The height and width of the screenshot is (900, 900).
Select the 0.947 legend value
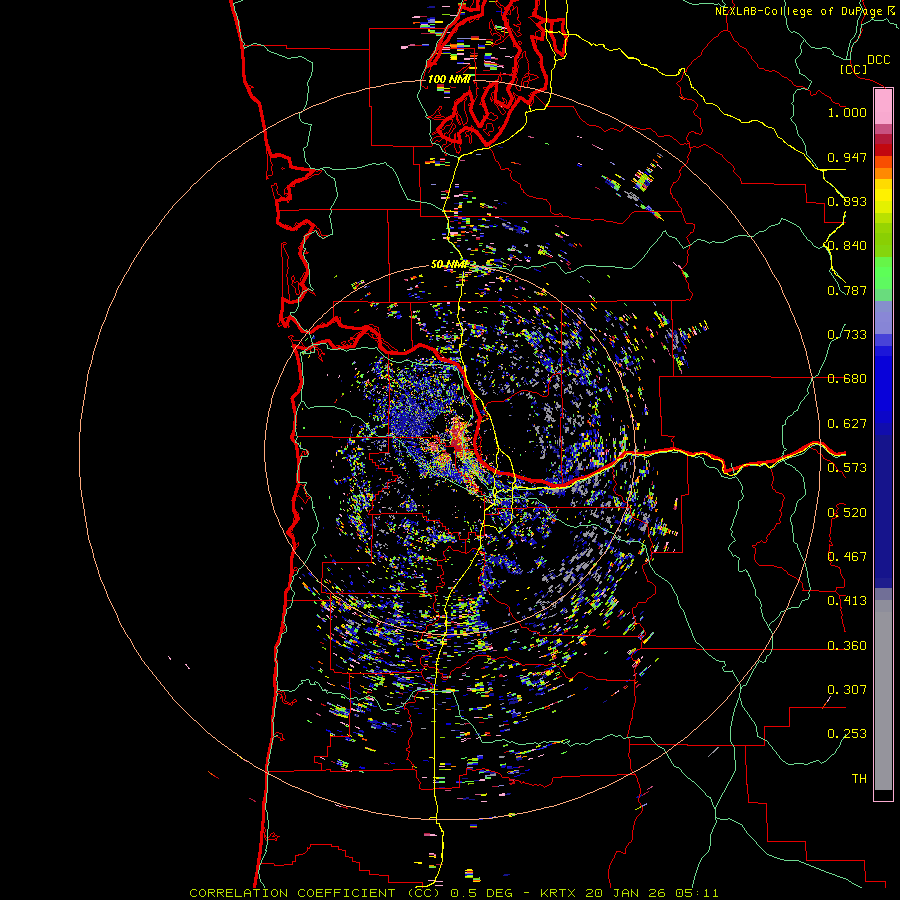coord(847,157)
